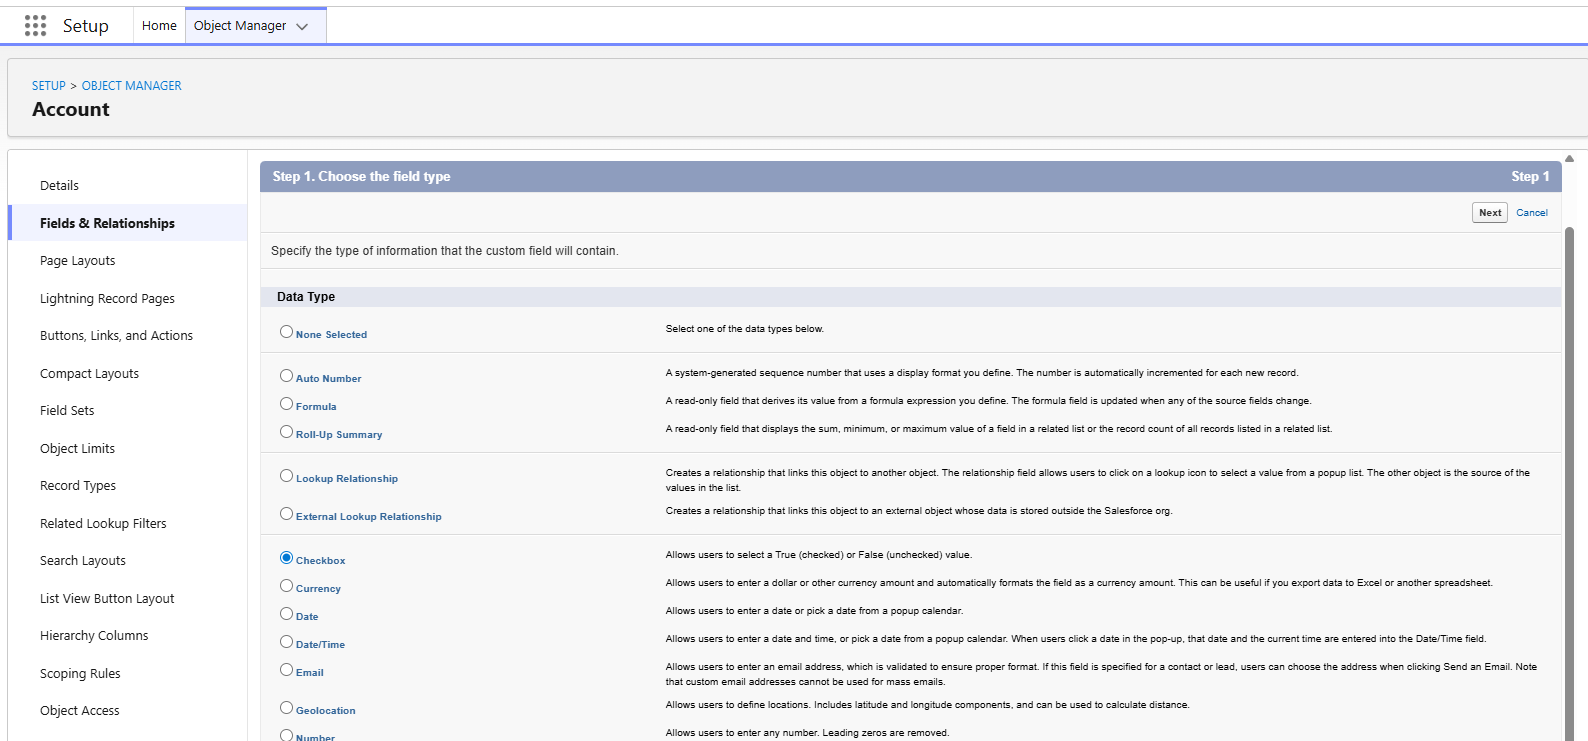Switch to the Home tab
The height and width of the screenshot is (741, 1588).
[x=159, y=26]
